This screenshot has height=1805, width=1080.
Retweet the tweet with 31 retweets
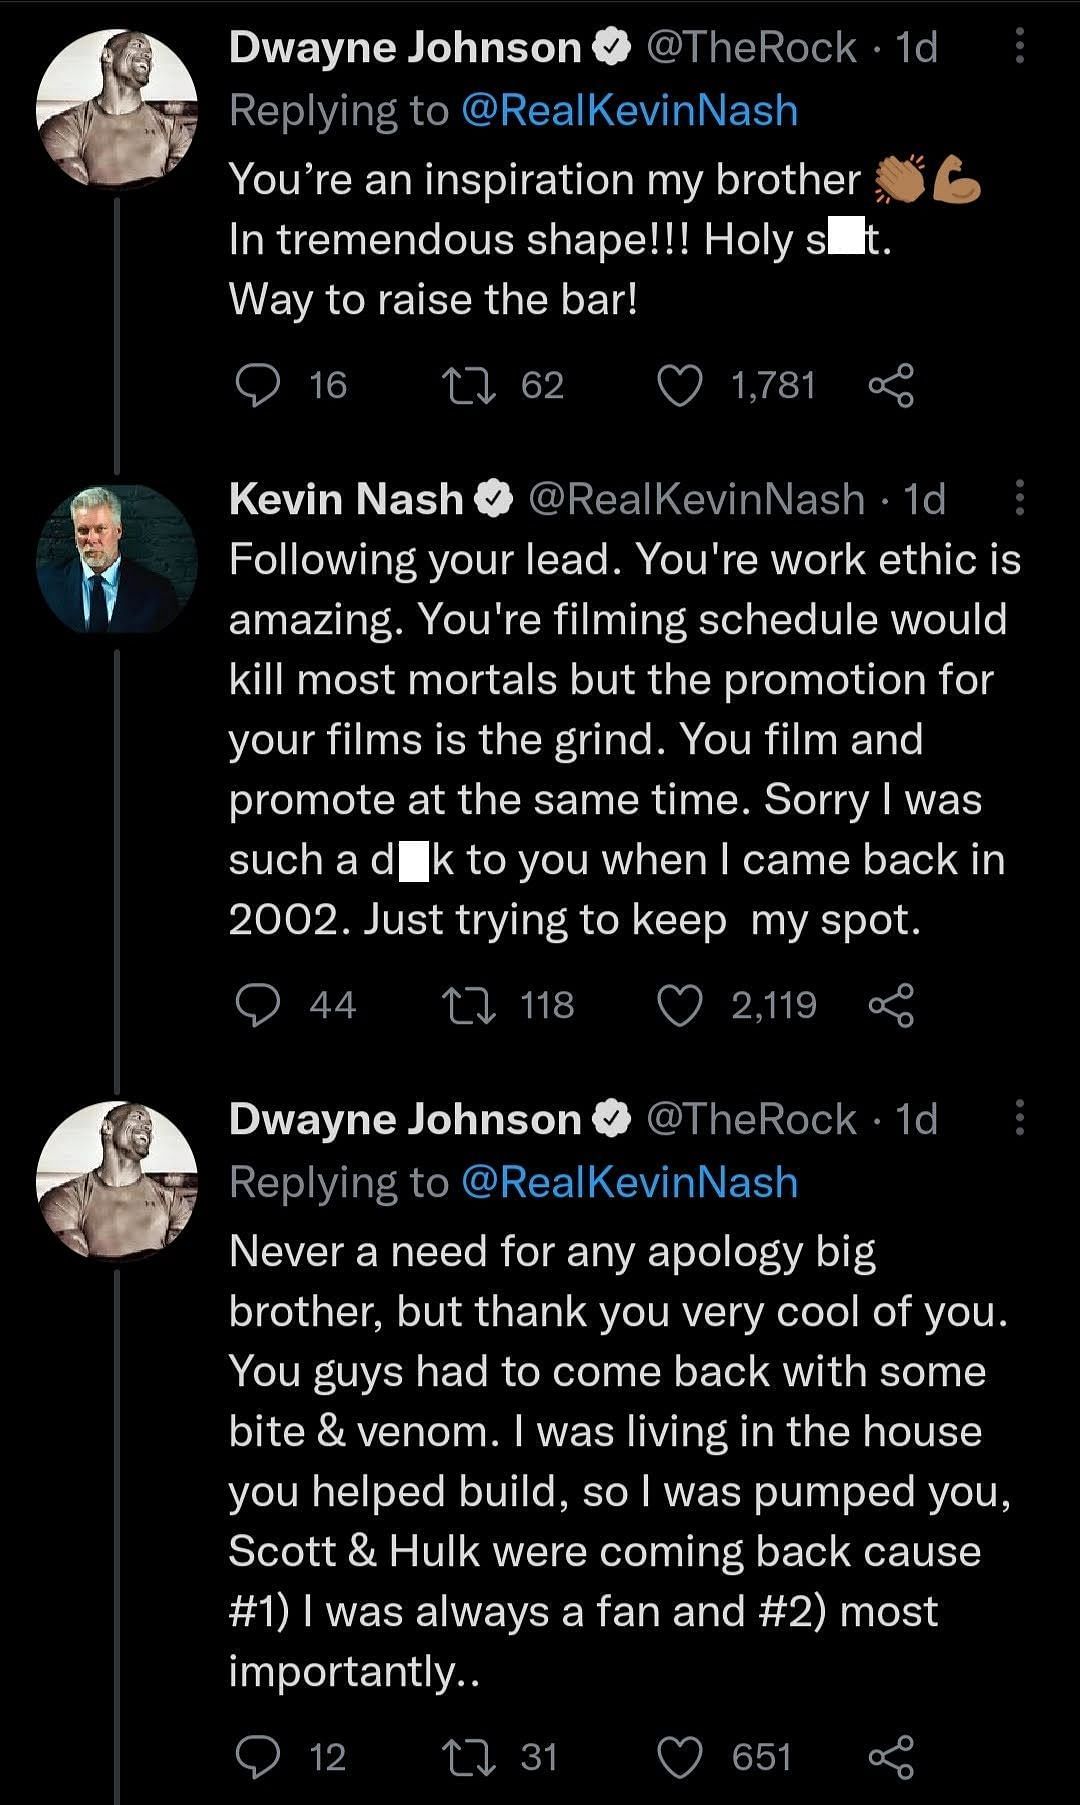pyautogui.click(x=469, y=1757)
